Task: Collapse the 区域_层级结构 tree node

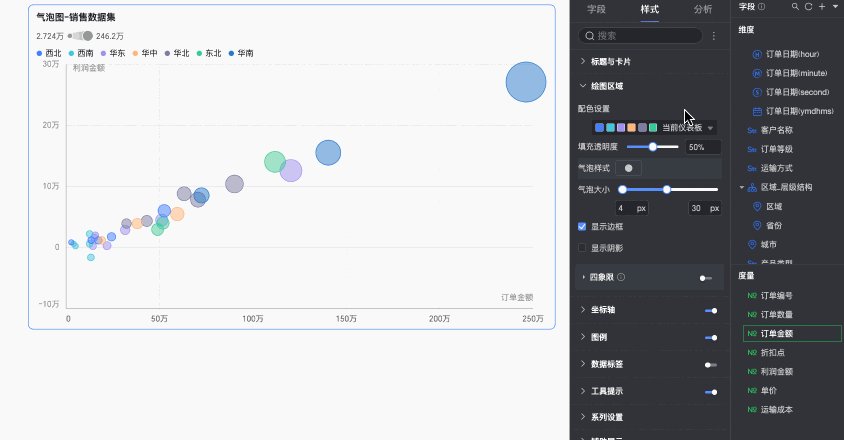Action: pyautogui.click(x=742, y=187)
